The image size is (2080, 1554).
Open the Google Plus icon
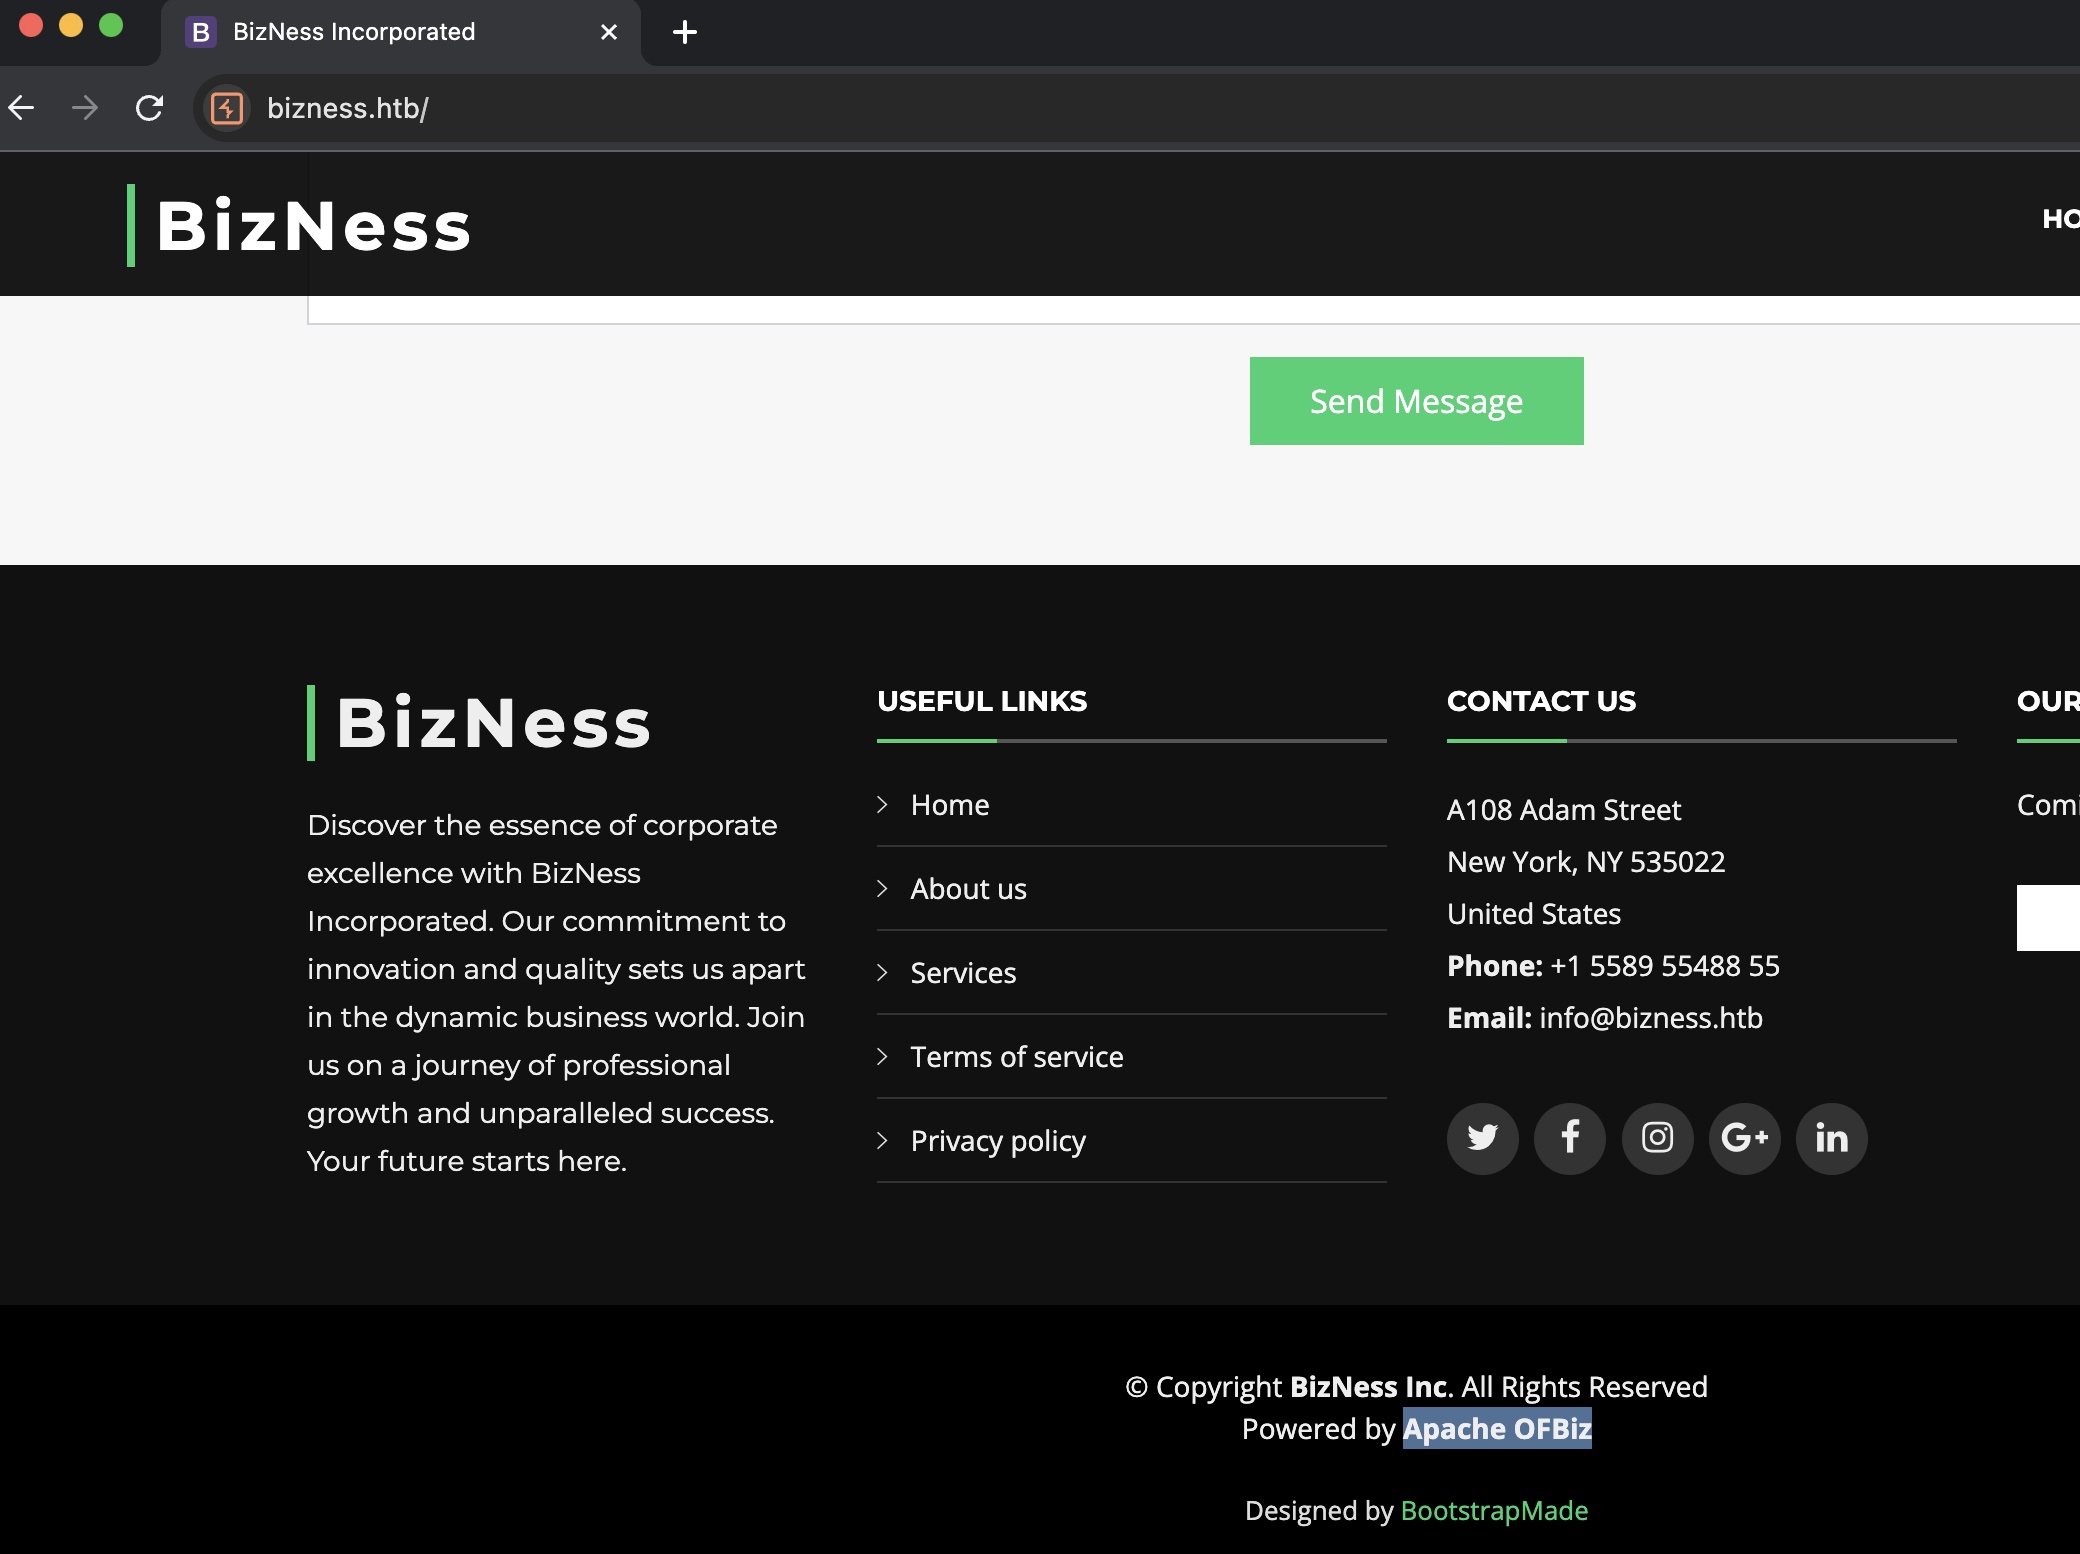coord(1744,1138)
